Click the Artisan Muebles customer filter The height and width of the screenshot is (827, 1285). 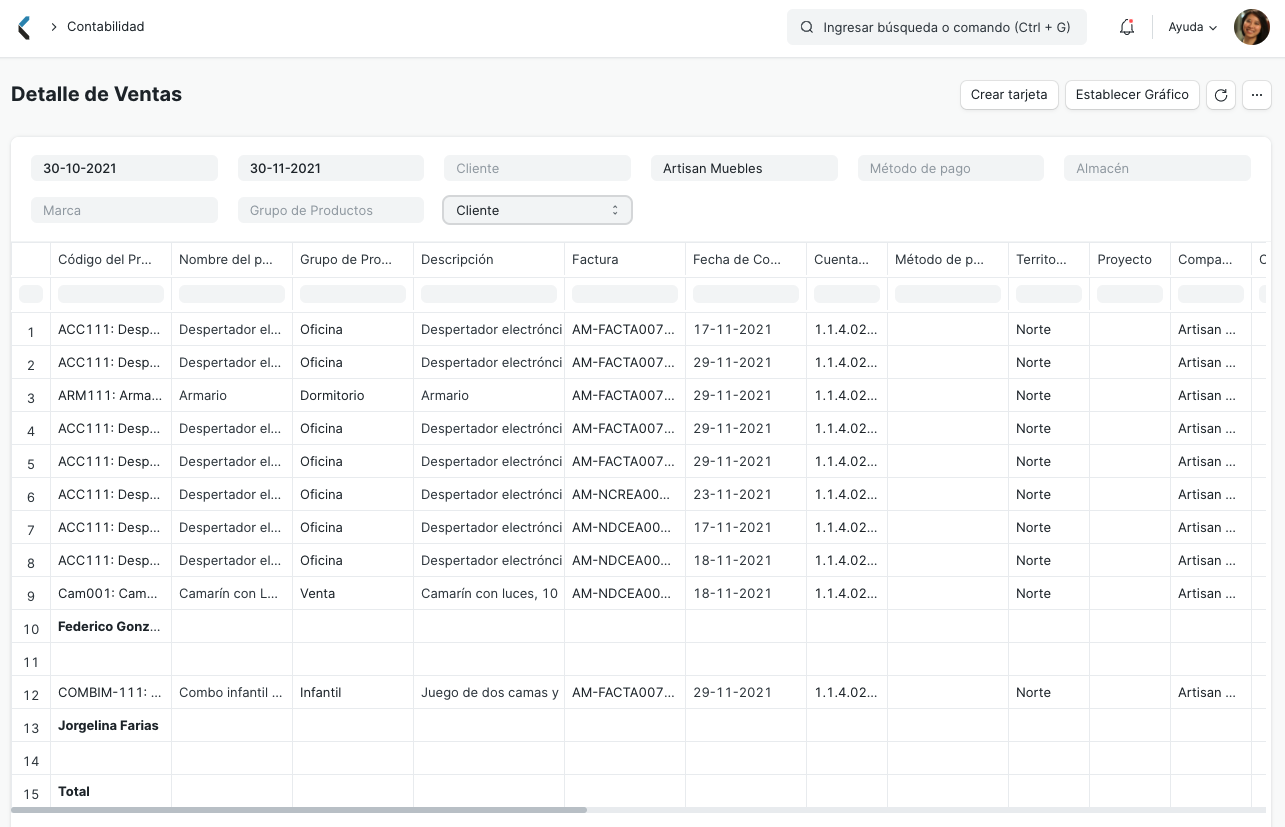pyautogui.click(x=744, y=168)
